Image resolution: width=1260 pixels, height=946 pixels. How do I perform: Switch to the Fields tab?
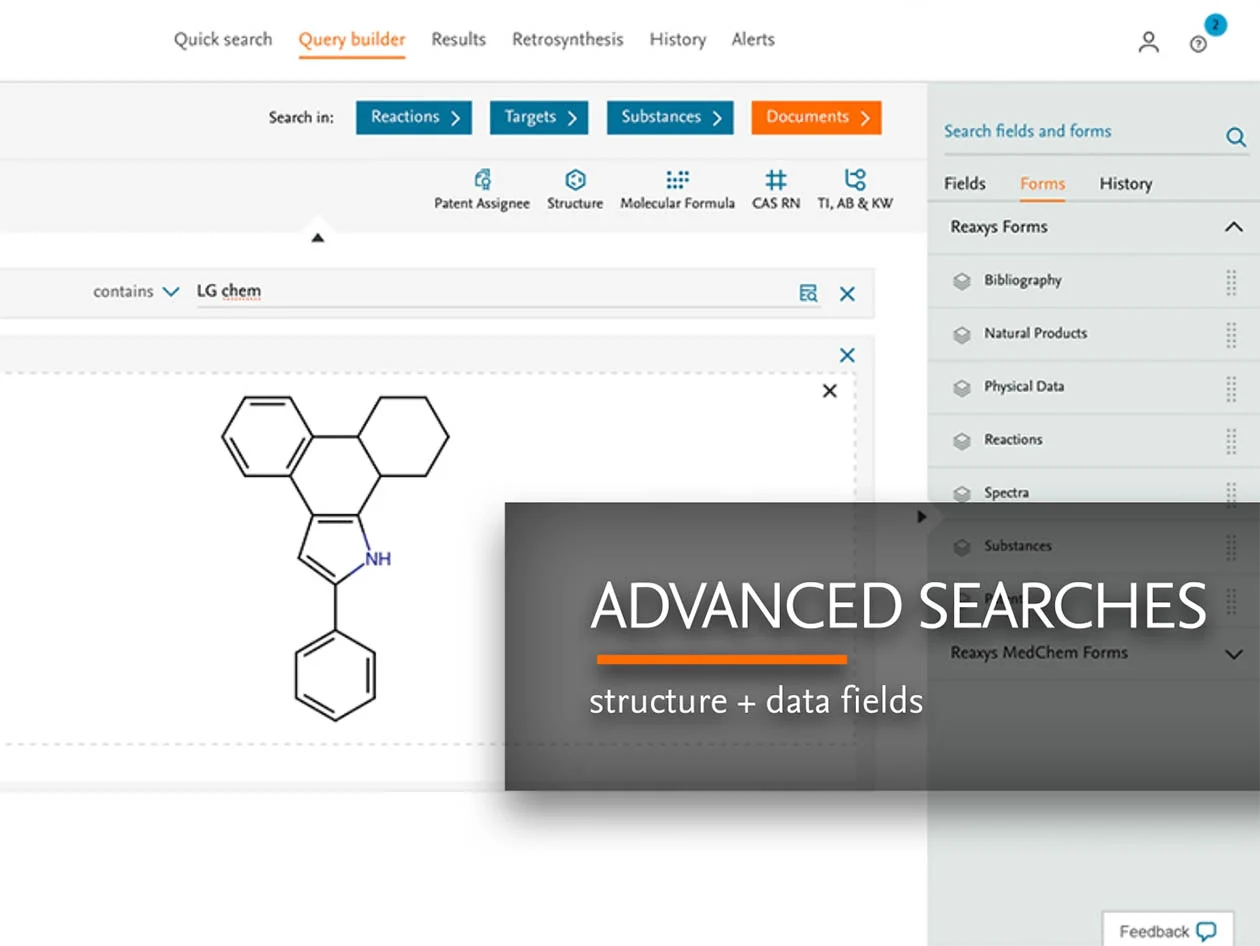[964, 184]
